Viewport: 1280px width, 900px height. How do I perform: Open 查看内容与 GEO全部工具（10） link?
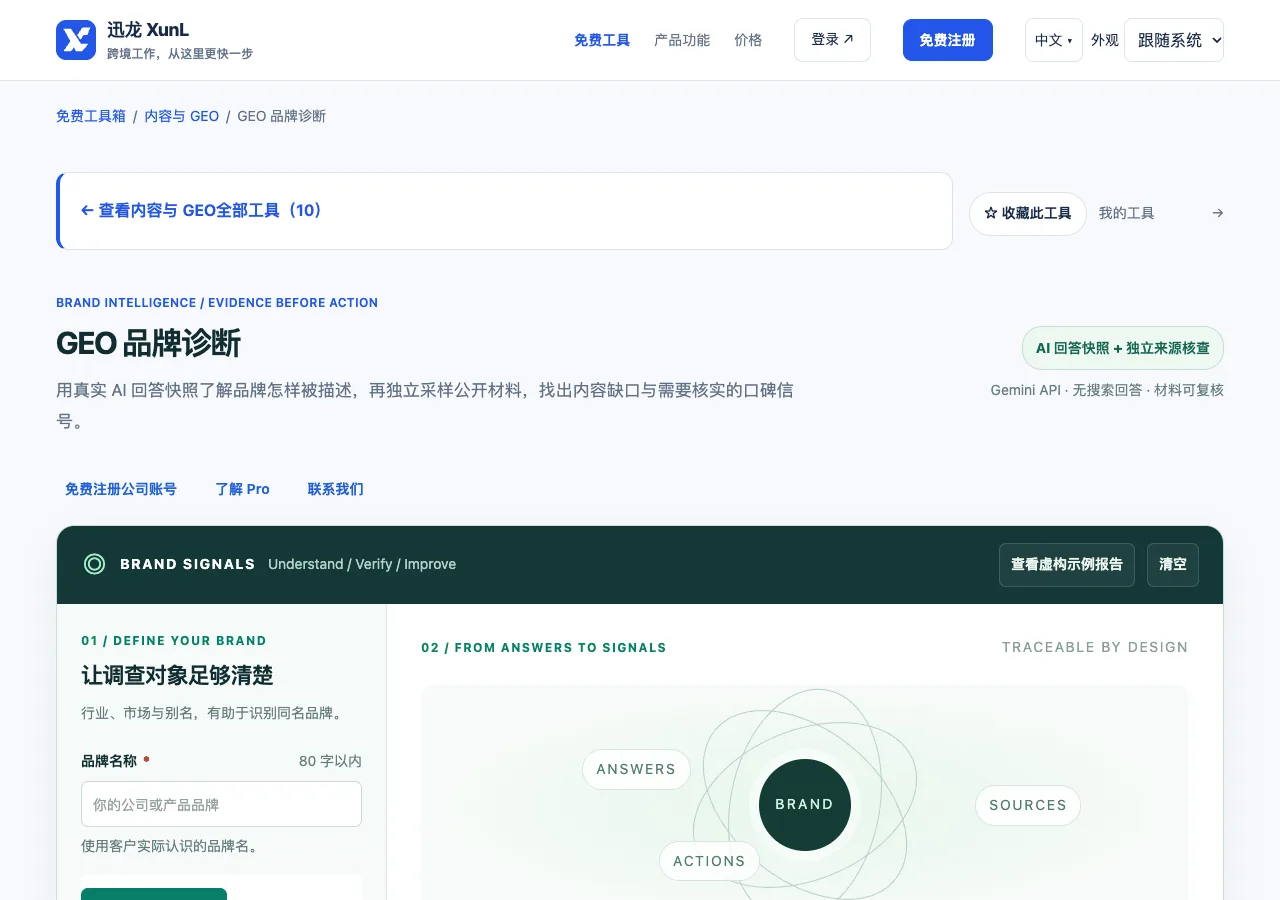(x=202, y=211)
